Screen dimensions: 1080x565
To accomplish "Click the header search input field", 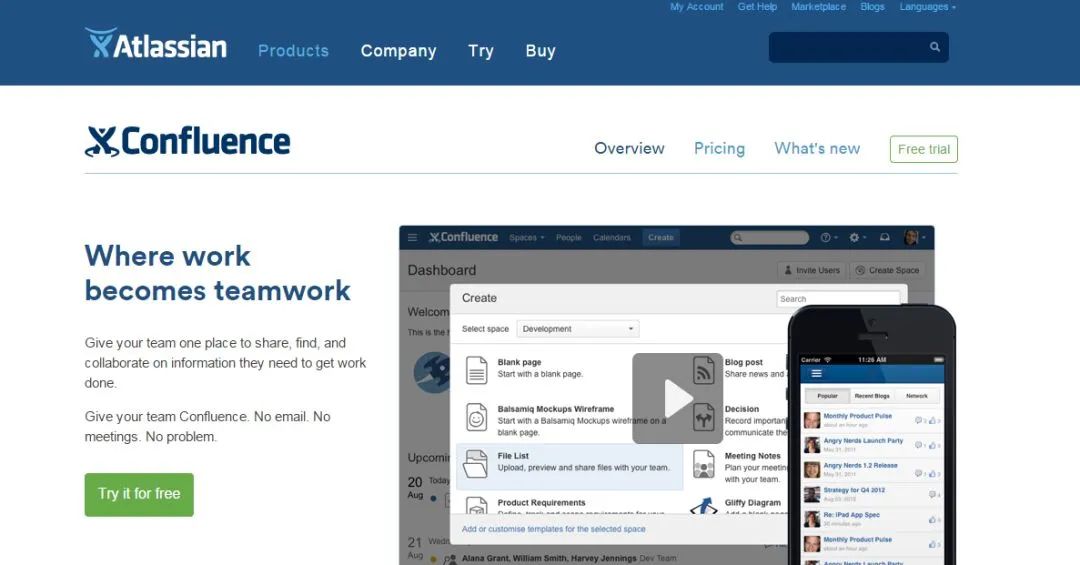I will tap(847, 47).
